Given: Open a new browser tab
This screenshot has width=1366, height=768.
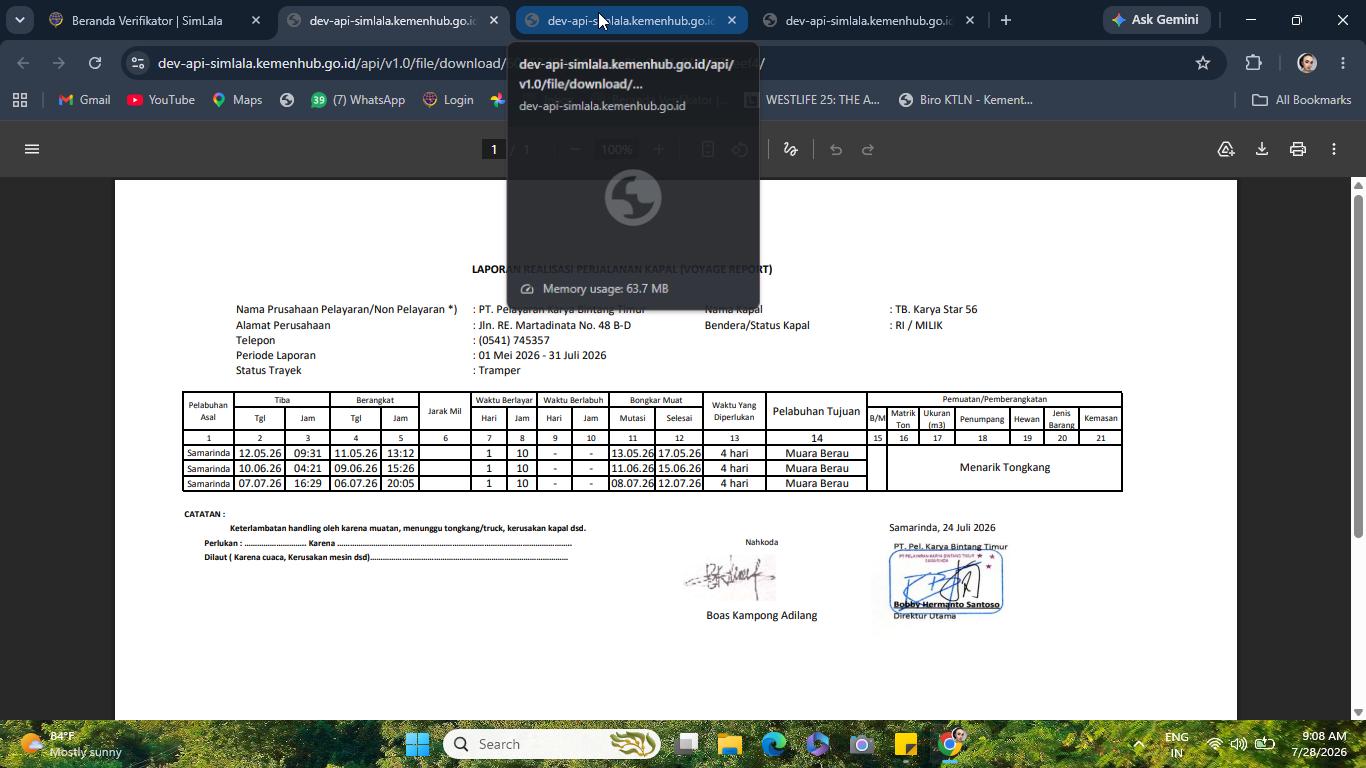Looking at the screenshot, I should pos(1006,20).
